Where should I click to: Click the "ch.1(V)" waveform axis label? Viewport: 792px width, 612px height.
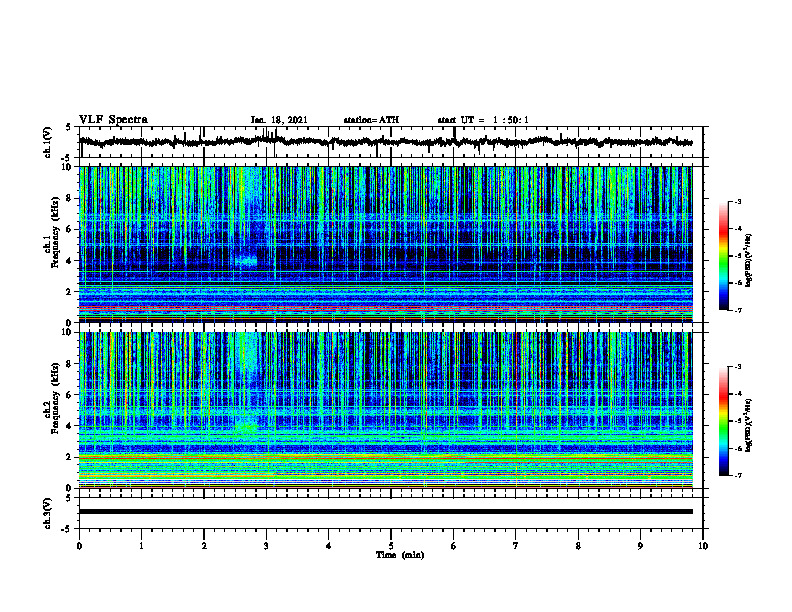point(48,142)
